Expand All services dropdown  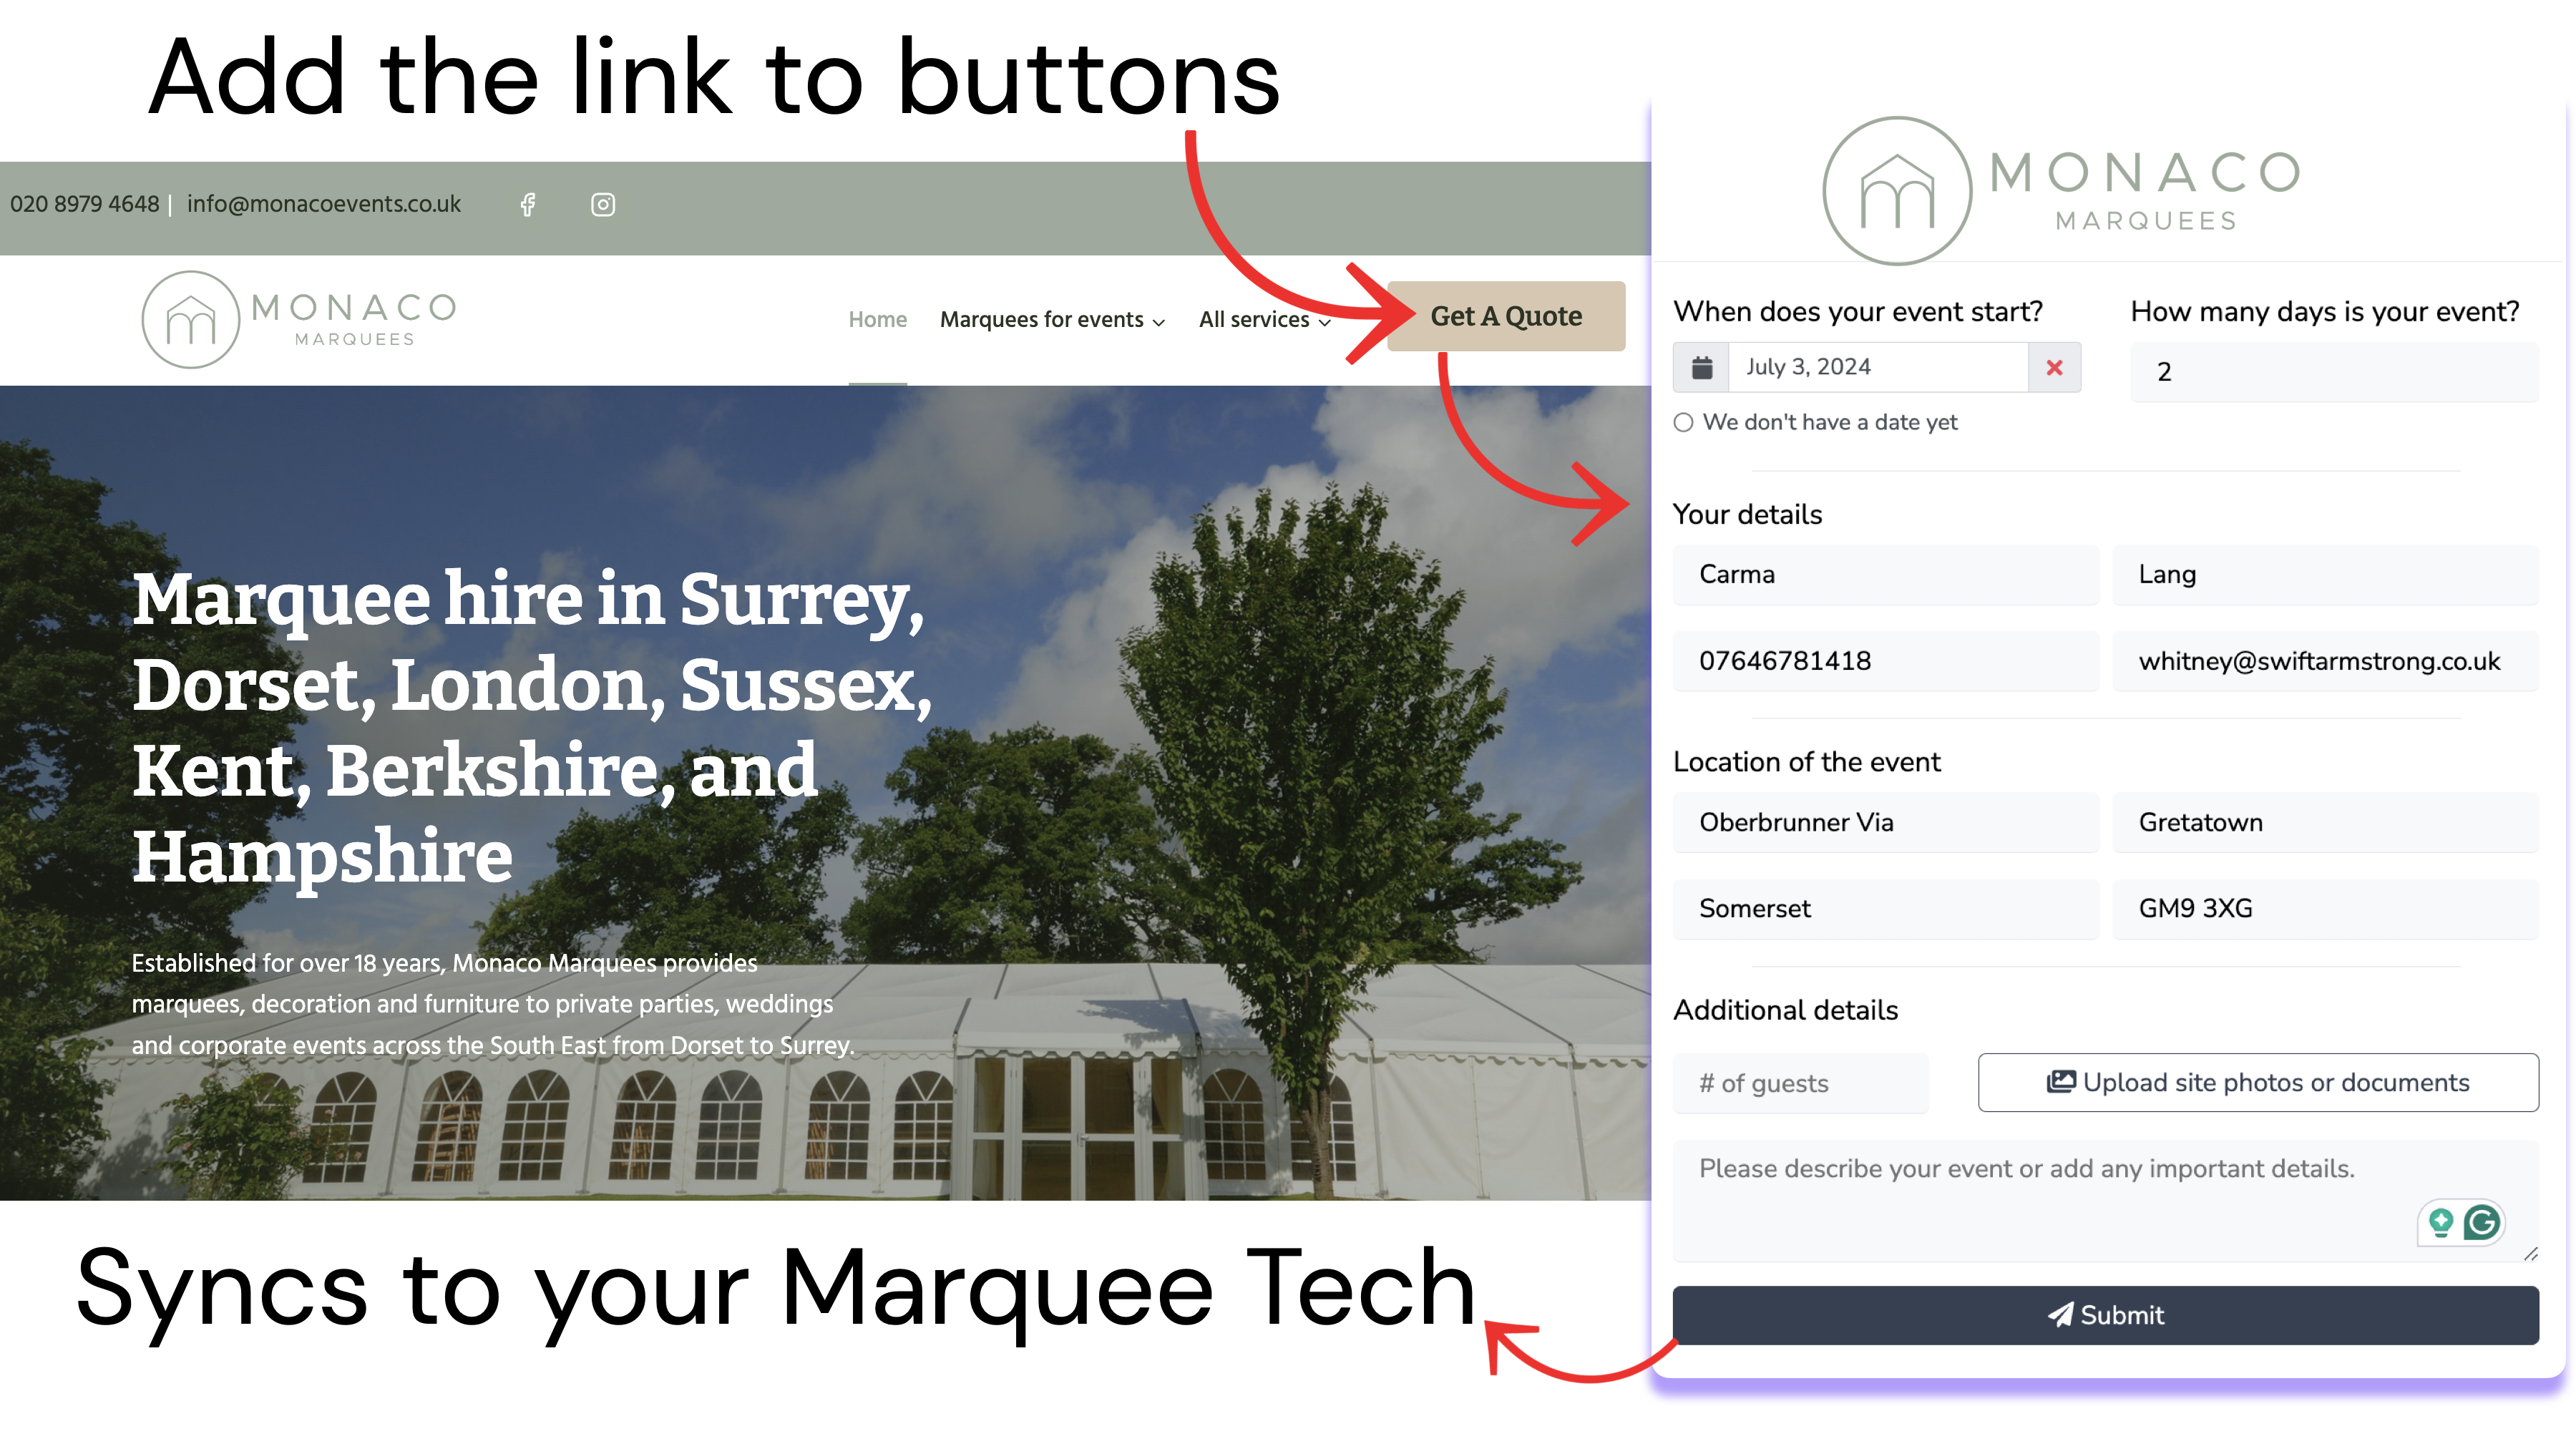pyautogui.click(x=1264, y=319)
